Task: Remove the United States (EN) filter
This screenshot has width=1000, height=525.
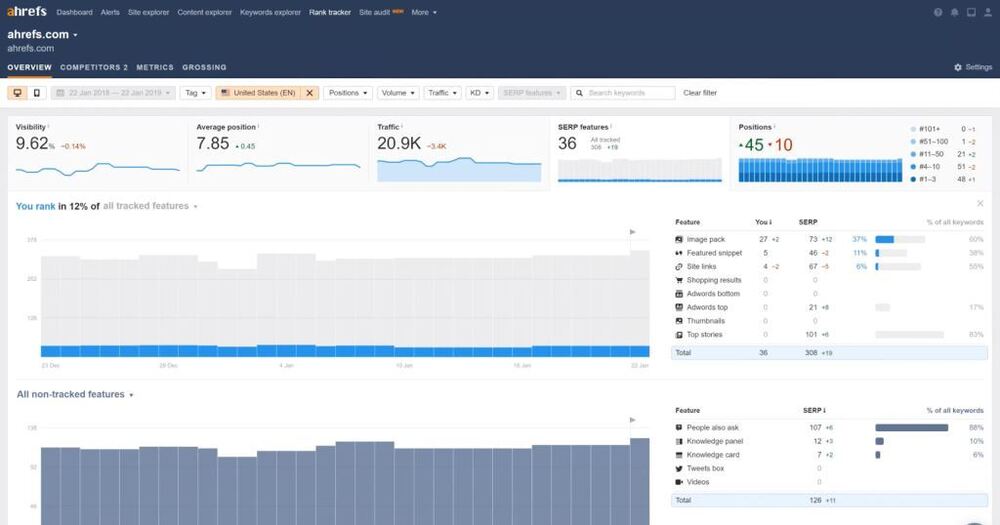Action: 309,93
